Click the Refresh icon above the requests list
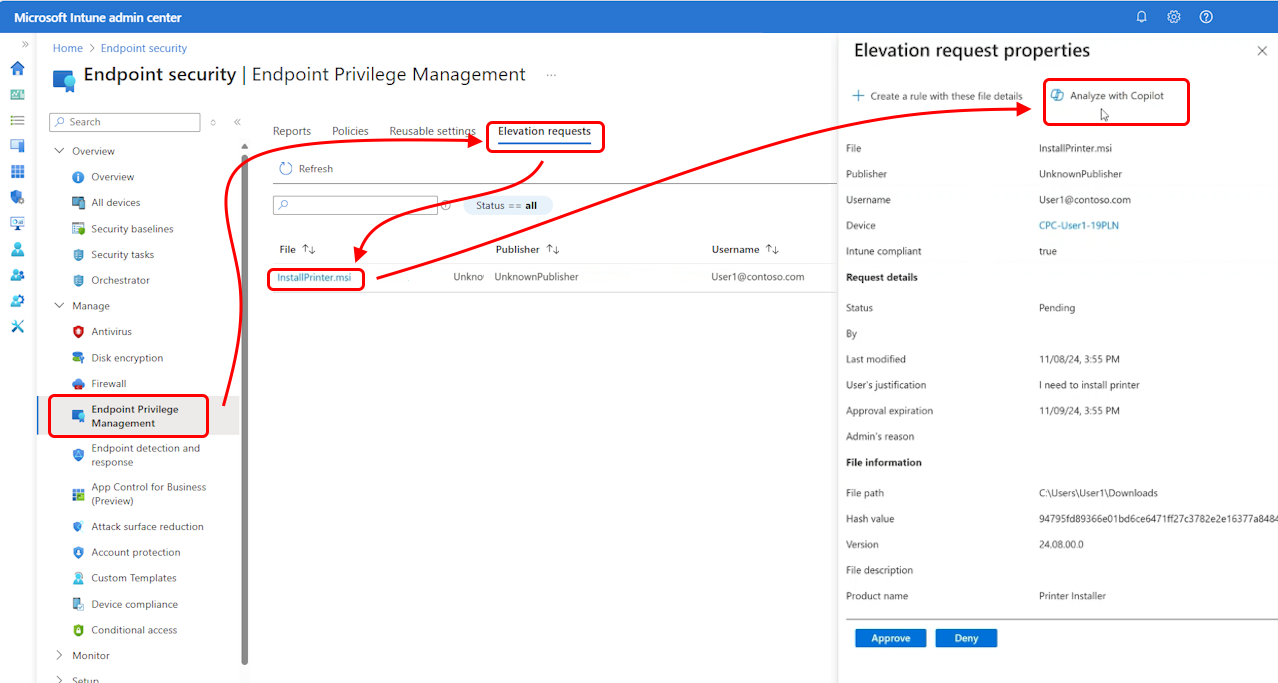The width and height of the screenshot is (1278, 683). point(286,169)
